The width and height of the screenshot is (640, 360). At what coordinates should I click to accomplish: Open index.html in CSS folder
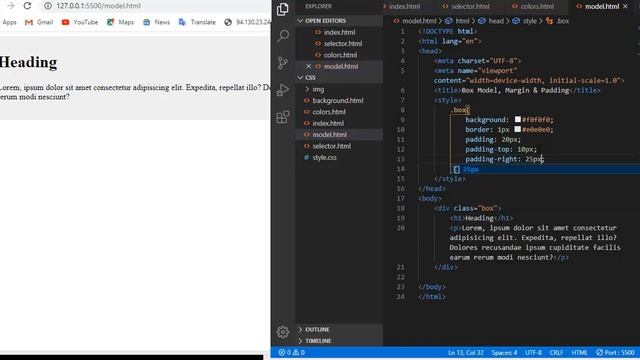tap(339, 123)
